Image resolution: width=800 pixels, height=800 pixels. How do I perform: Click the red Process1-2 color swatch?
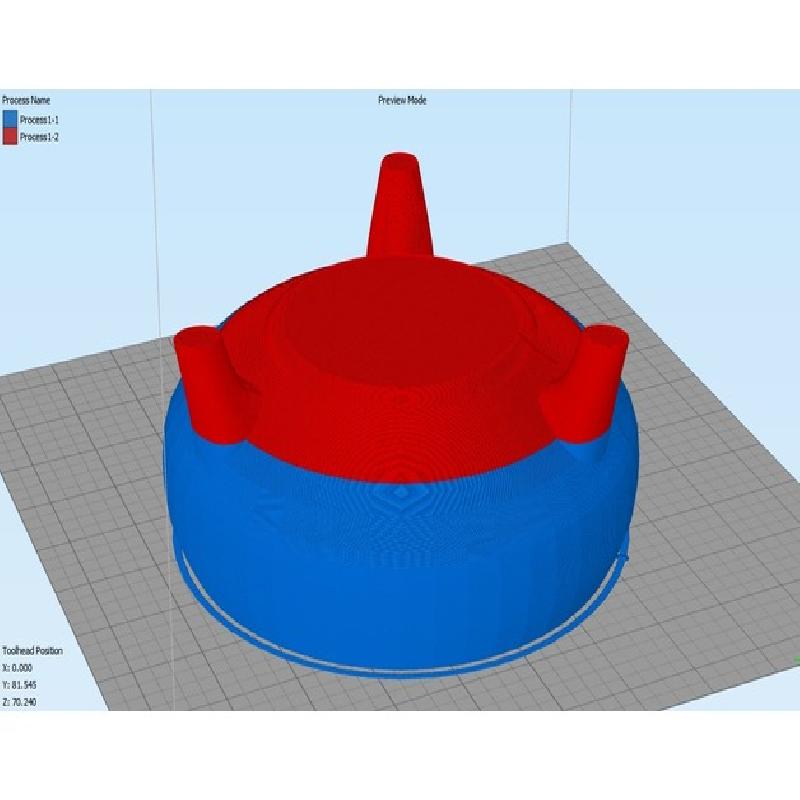click(x=11, y=136)
